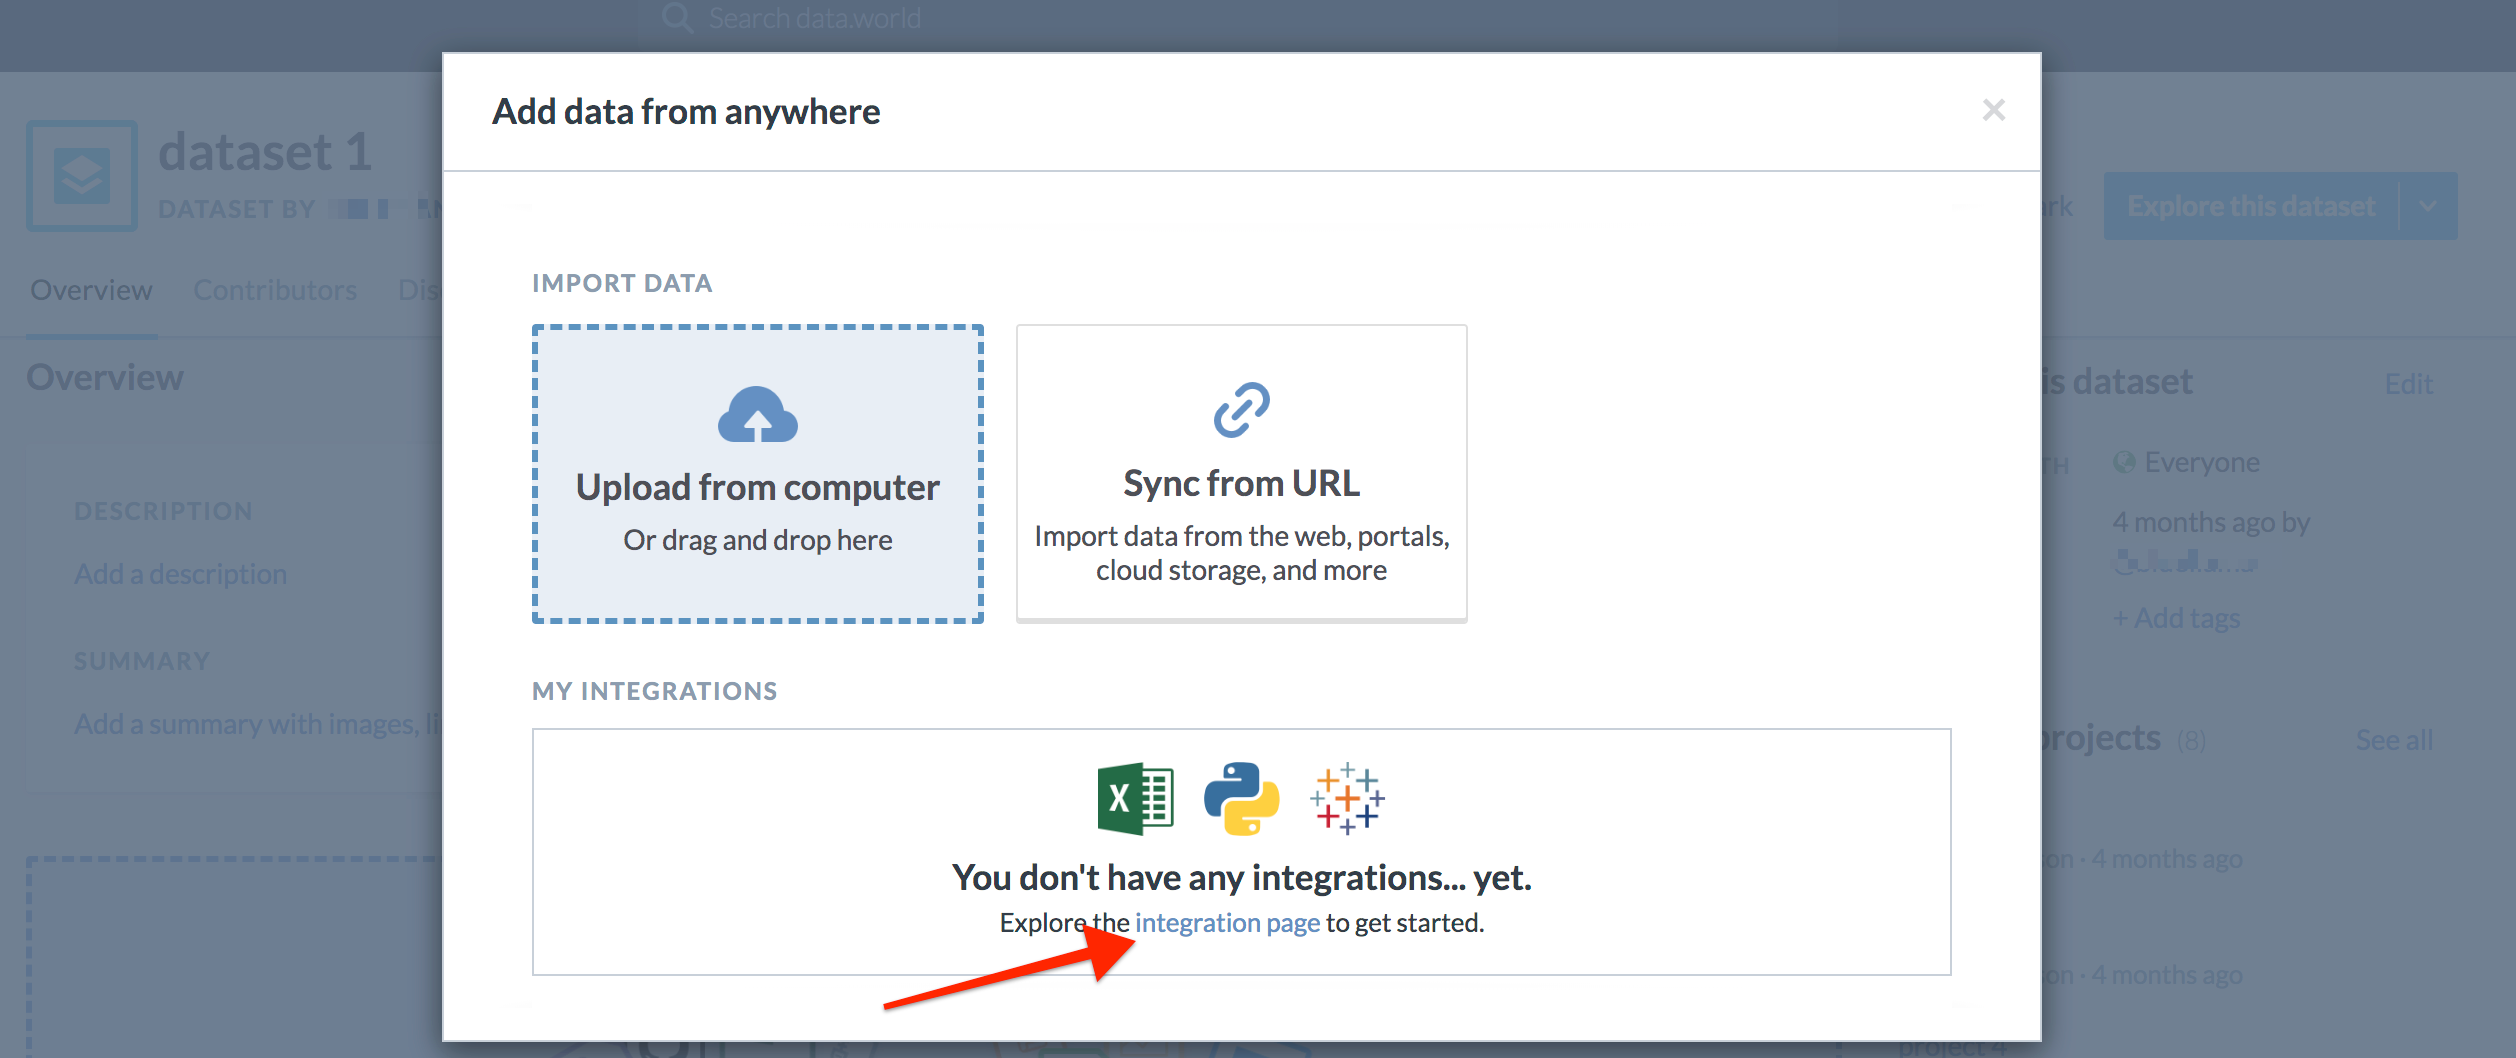The image size is (2516, 1058).
Task: Open See all projects link
Action: click(x=2394, y=740)
